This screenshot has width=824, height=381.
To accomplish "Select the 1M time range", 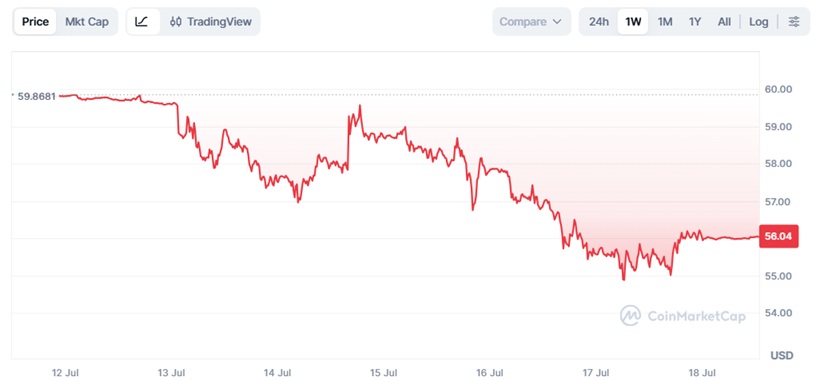I will pos(665,22).
